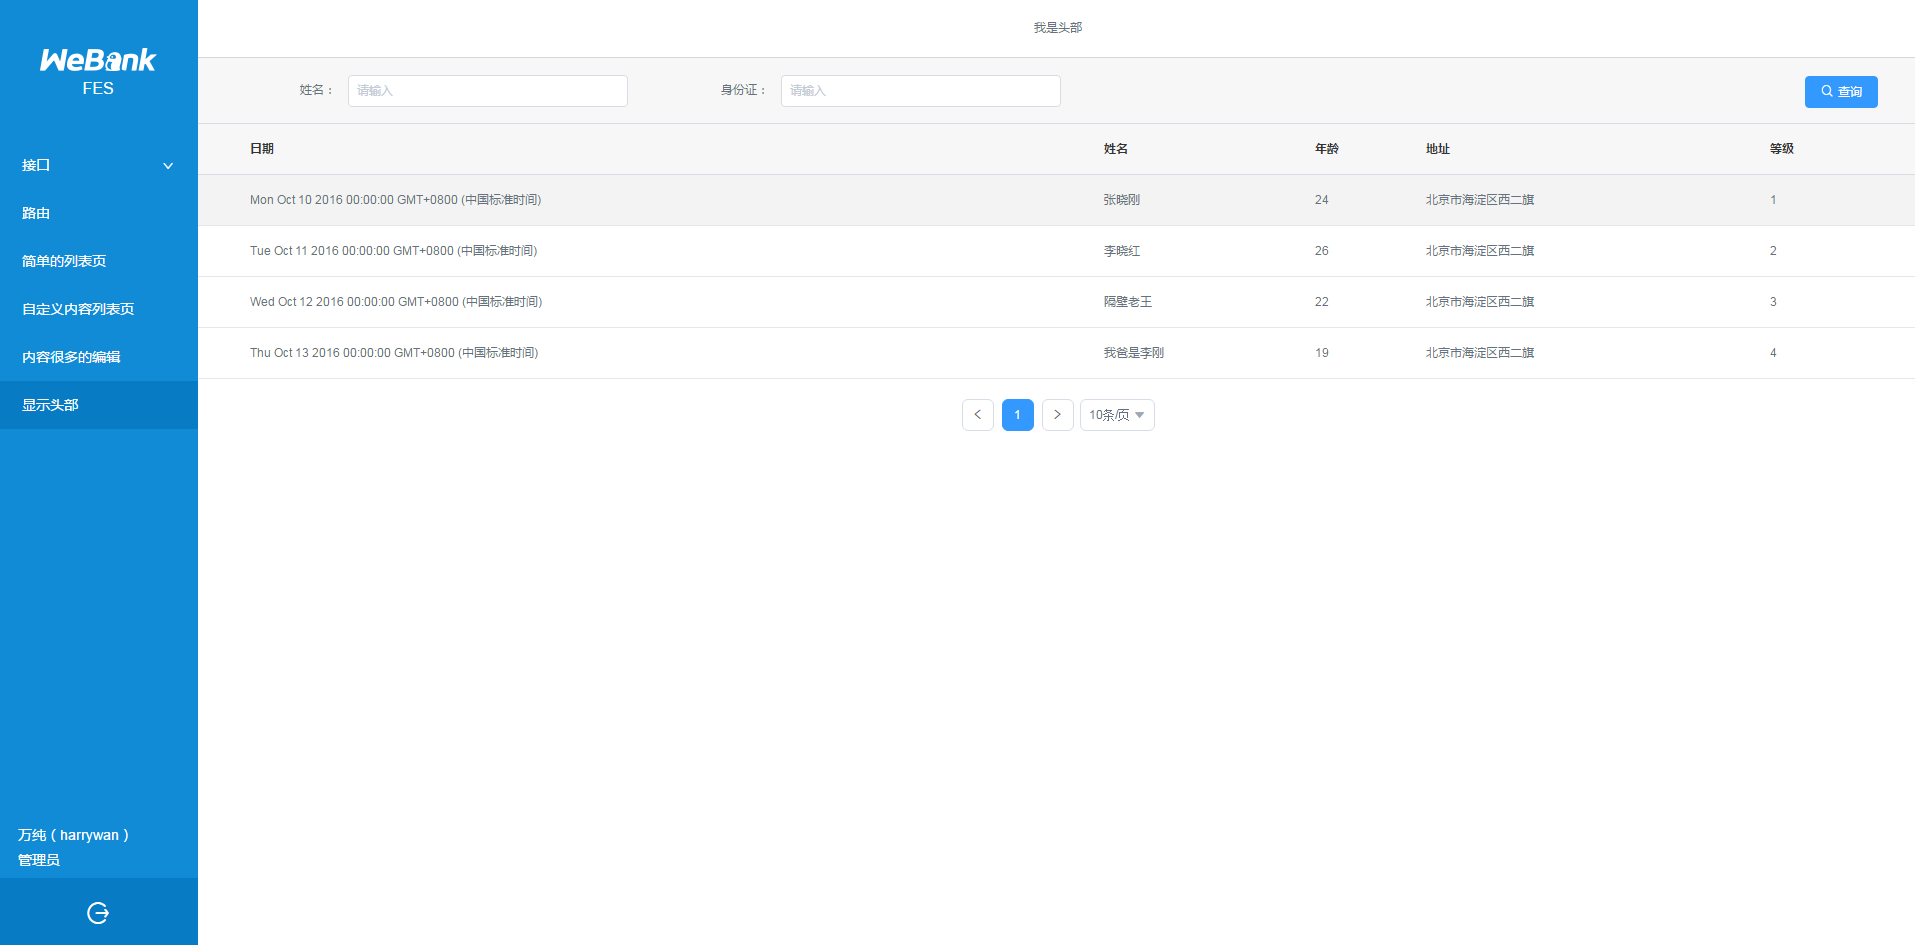Focus the 身份证 input field
1915x945 pixels.
(920, 91)
